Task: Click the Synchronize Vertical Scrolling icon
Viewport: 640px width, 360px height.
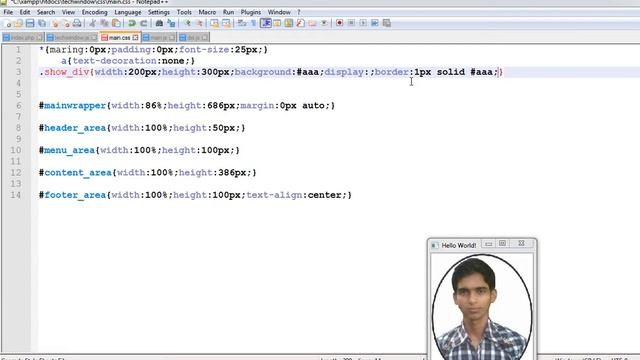Action: [x=214, y=23]
